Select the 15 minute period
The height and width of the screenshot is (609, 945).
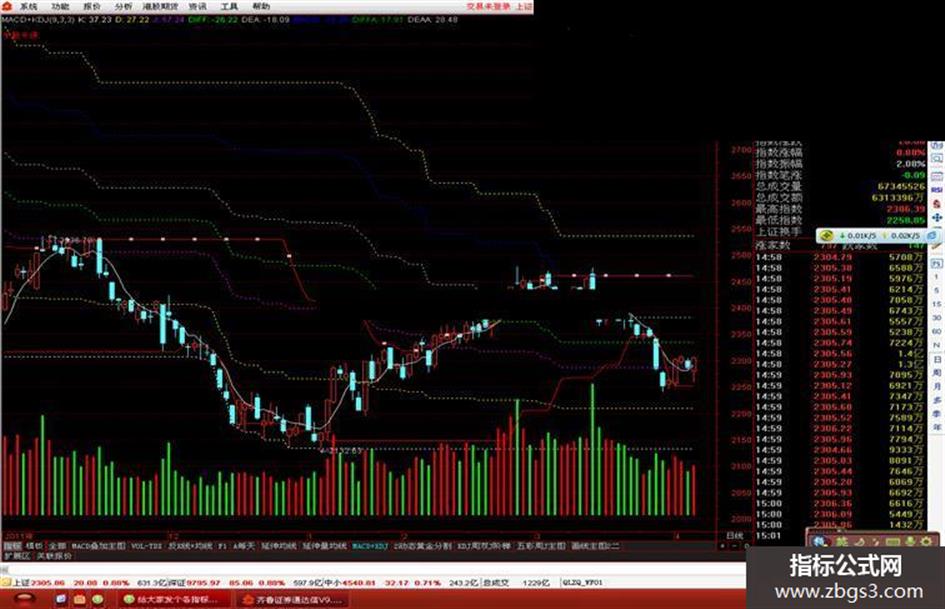pos(937,304)
